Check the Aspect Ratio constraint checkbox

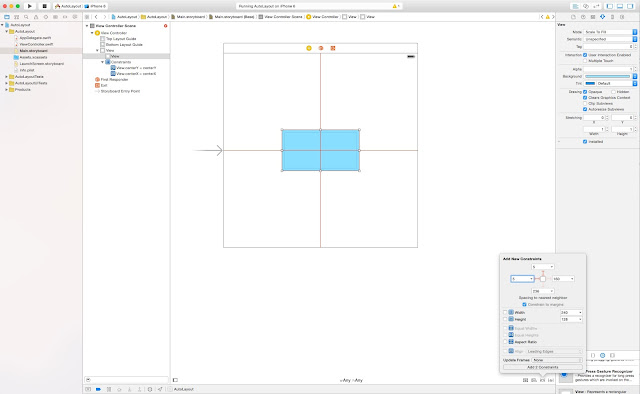click(505, 342)
